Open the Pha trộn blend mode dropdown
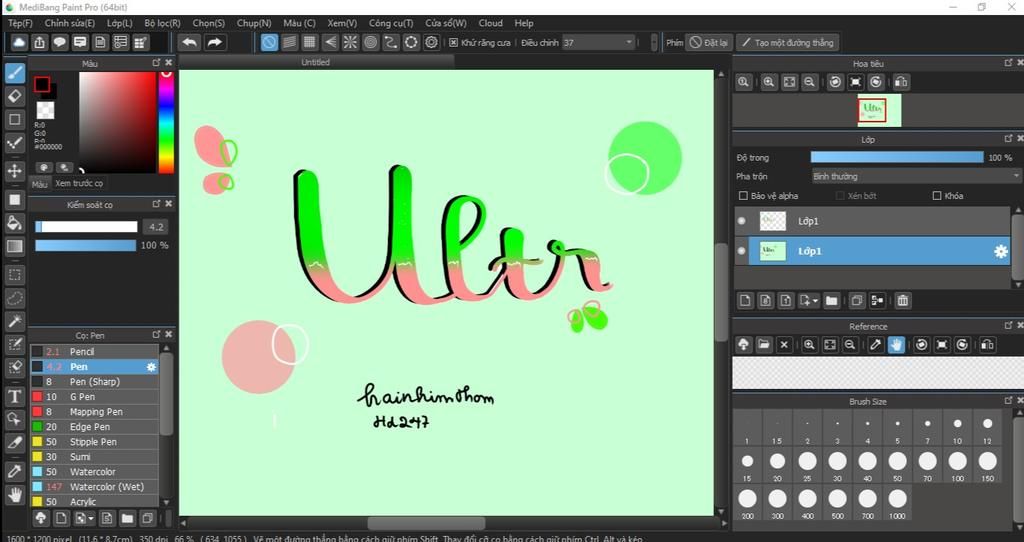Image resolution: width=1024 pixels, height=542 pixels. pos(915,176)
